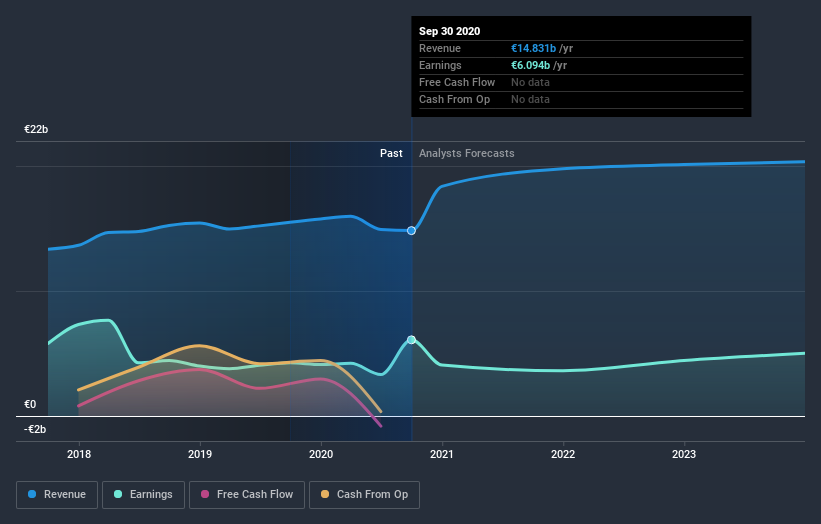Toggle the Cash From Op legend button
Viewport: 821px width, 524px height.
[364, 495]
